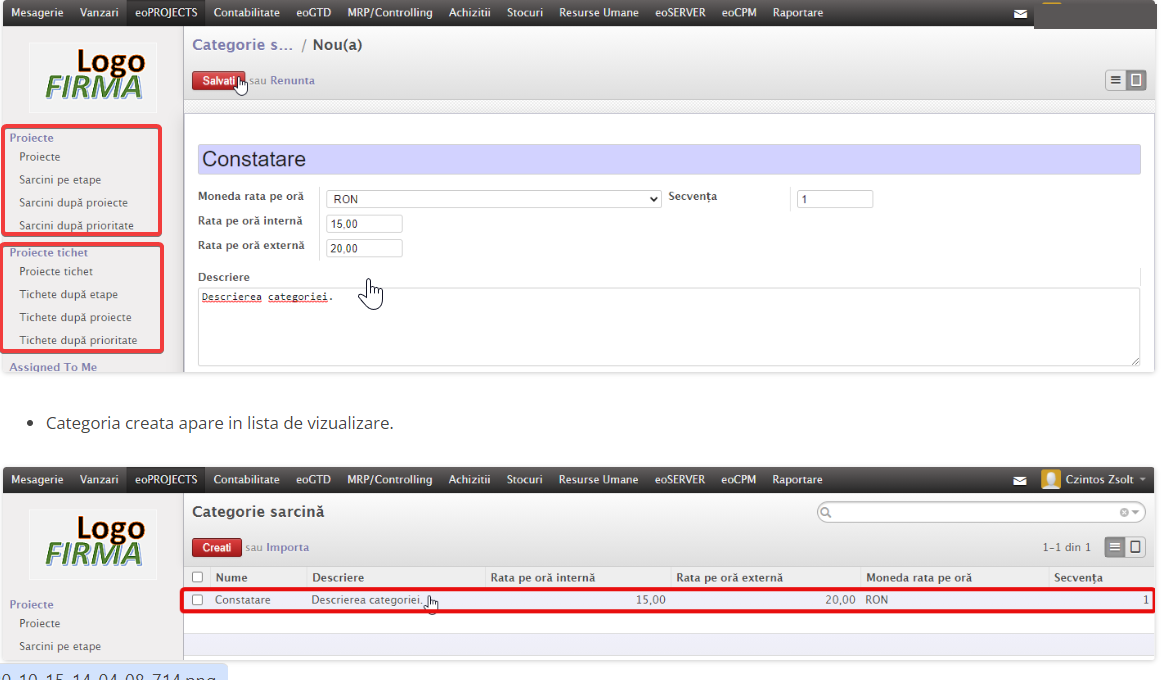Screen dimensions: 1172x680
Task: Switch to list view on the Constatare form
Action: [1116, 80]
